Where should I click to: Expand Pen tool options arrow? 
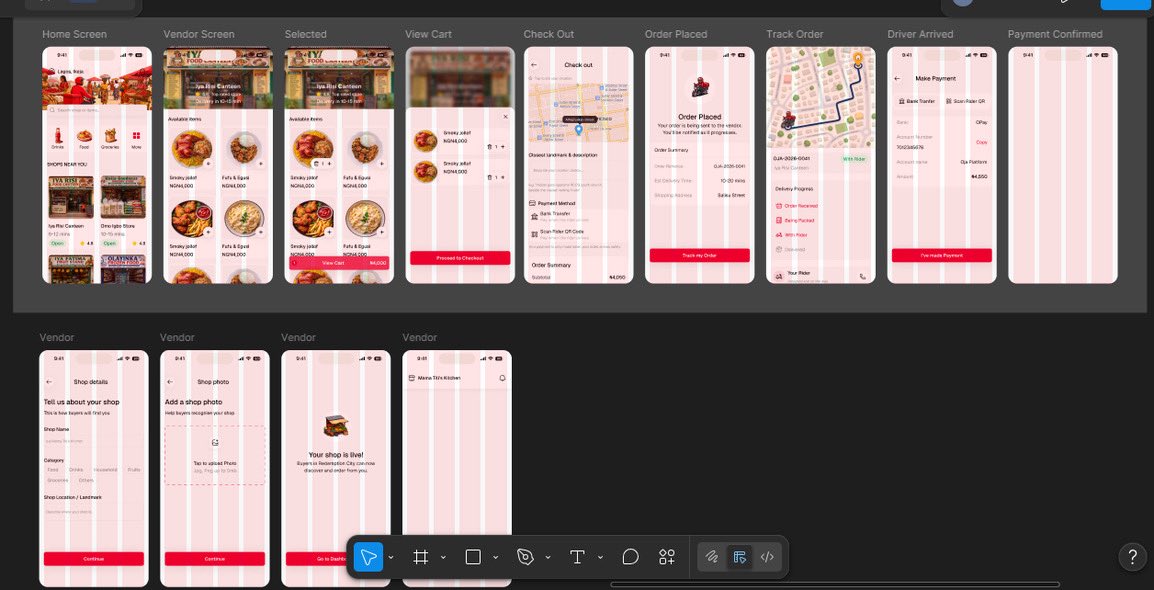pyautogui.click(x=548, y=558)
